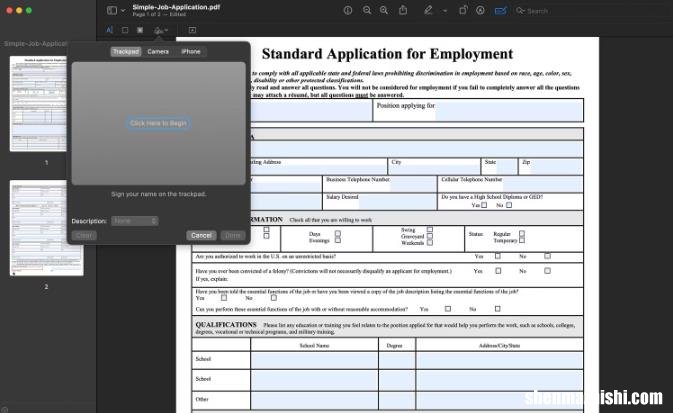
Task: Click the Clear button
Action: [84, 235]
